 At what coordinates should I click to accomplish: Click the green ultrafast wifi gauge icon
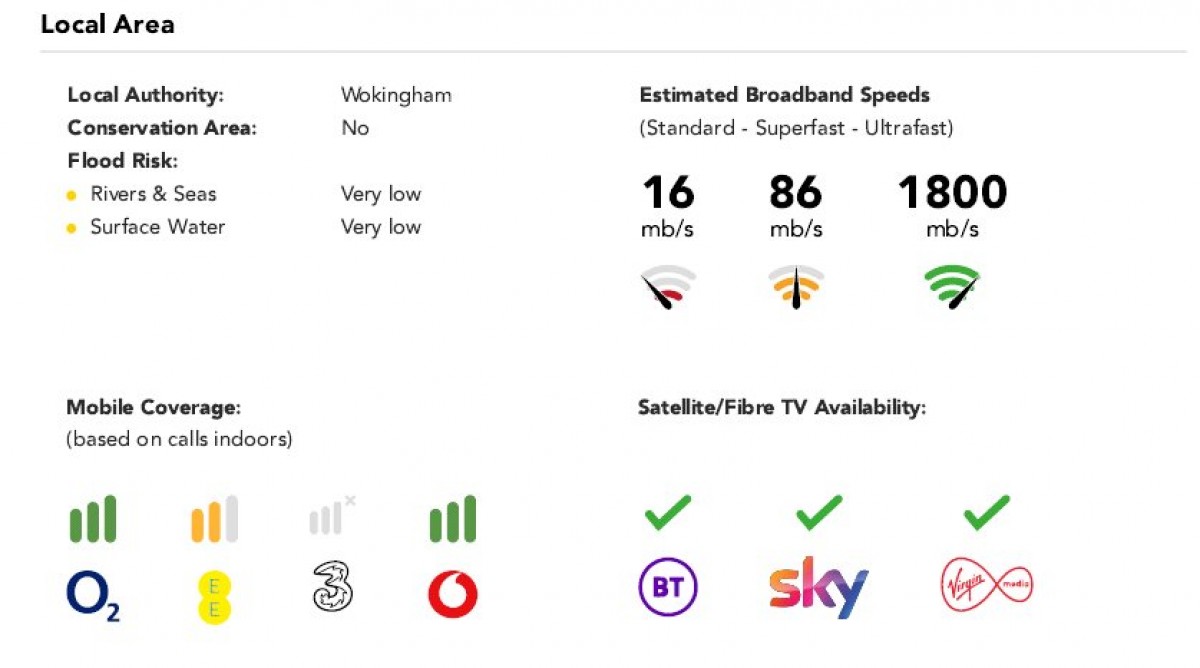click(952, 286)
